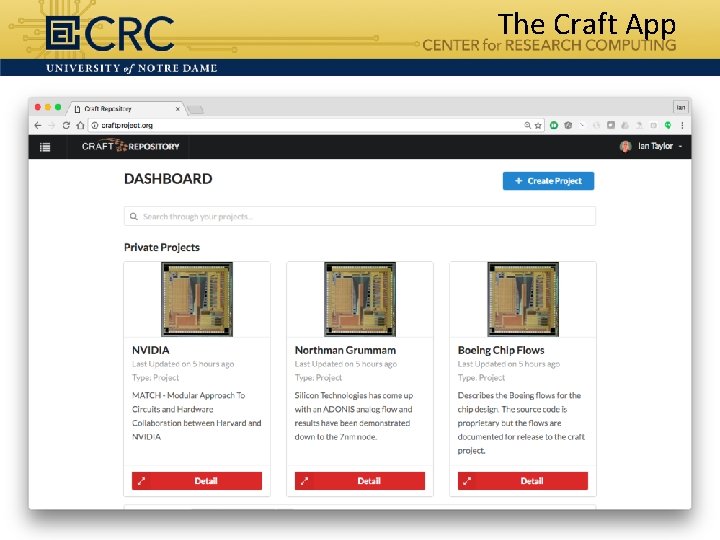The width and height of the screenshot is (720, 540).
Task: Open Detail for the NVIDIA project
Action: click(197, 481)
